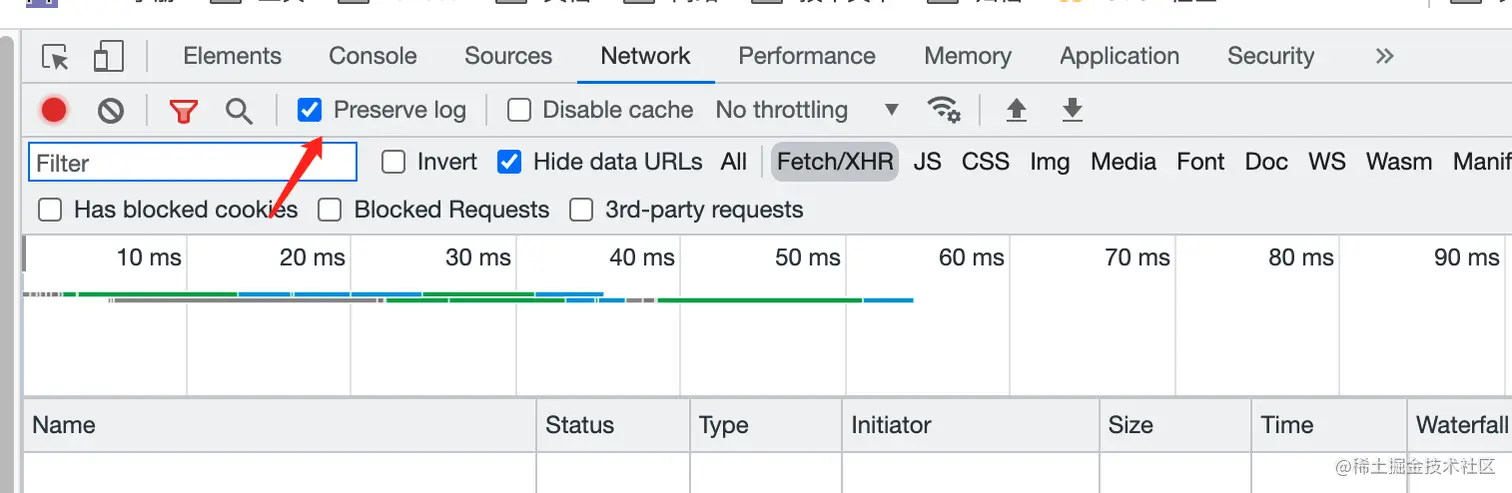This screenshot has width=1512, height=493.
Task: Export HAR file with download arrow
Action: pos(1072,109)
